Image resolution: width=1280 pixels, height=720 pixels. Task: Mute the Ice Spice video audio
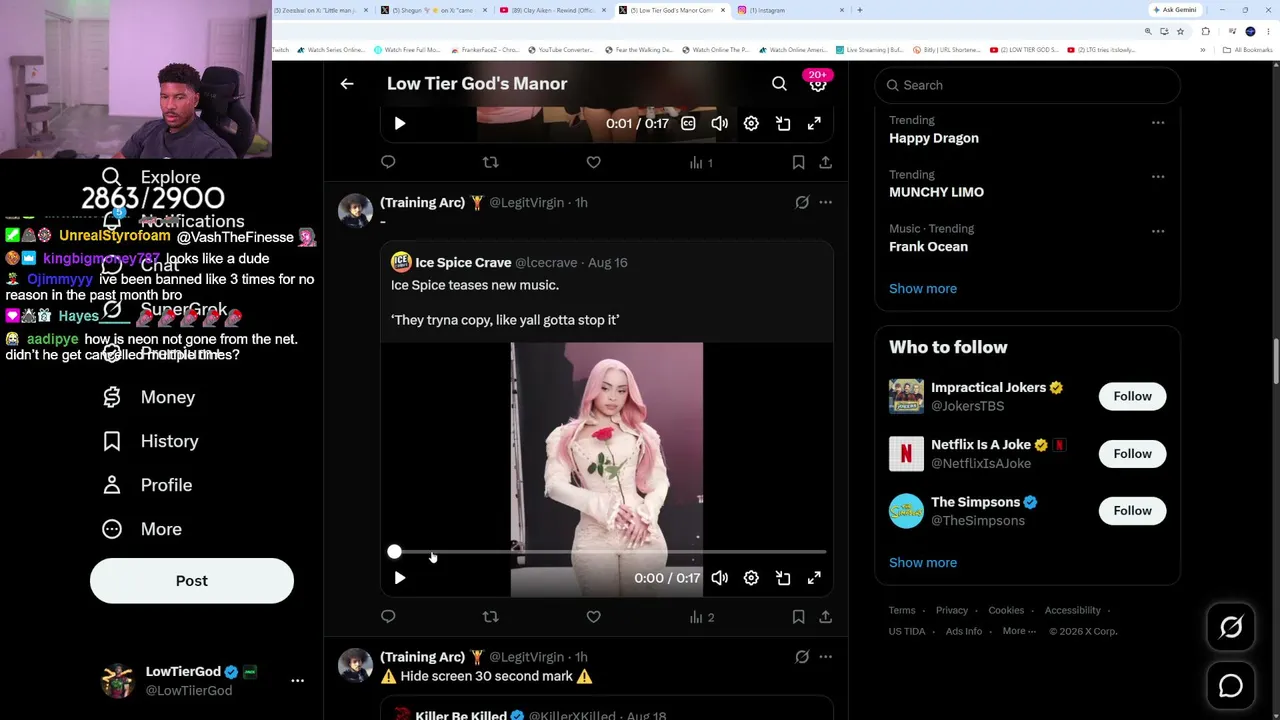point(720,578)
